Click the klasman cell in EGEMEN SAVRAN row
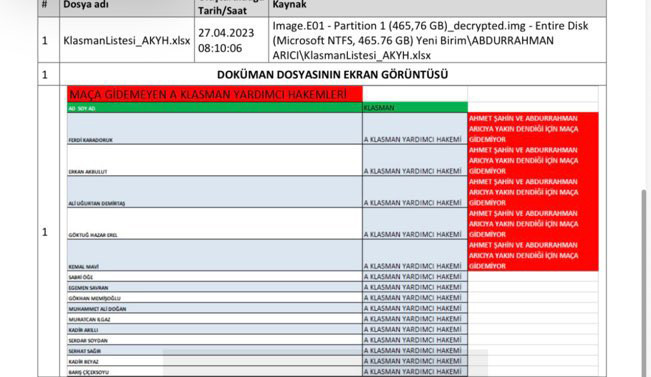 415,287
